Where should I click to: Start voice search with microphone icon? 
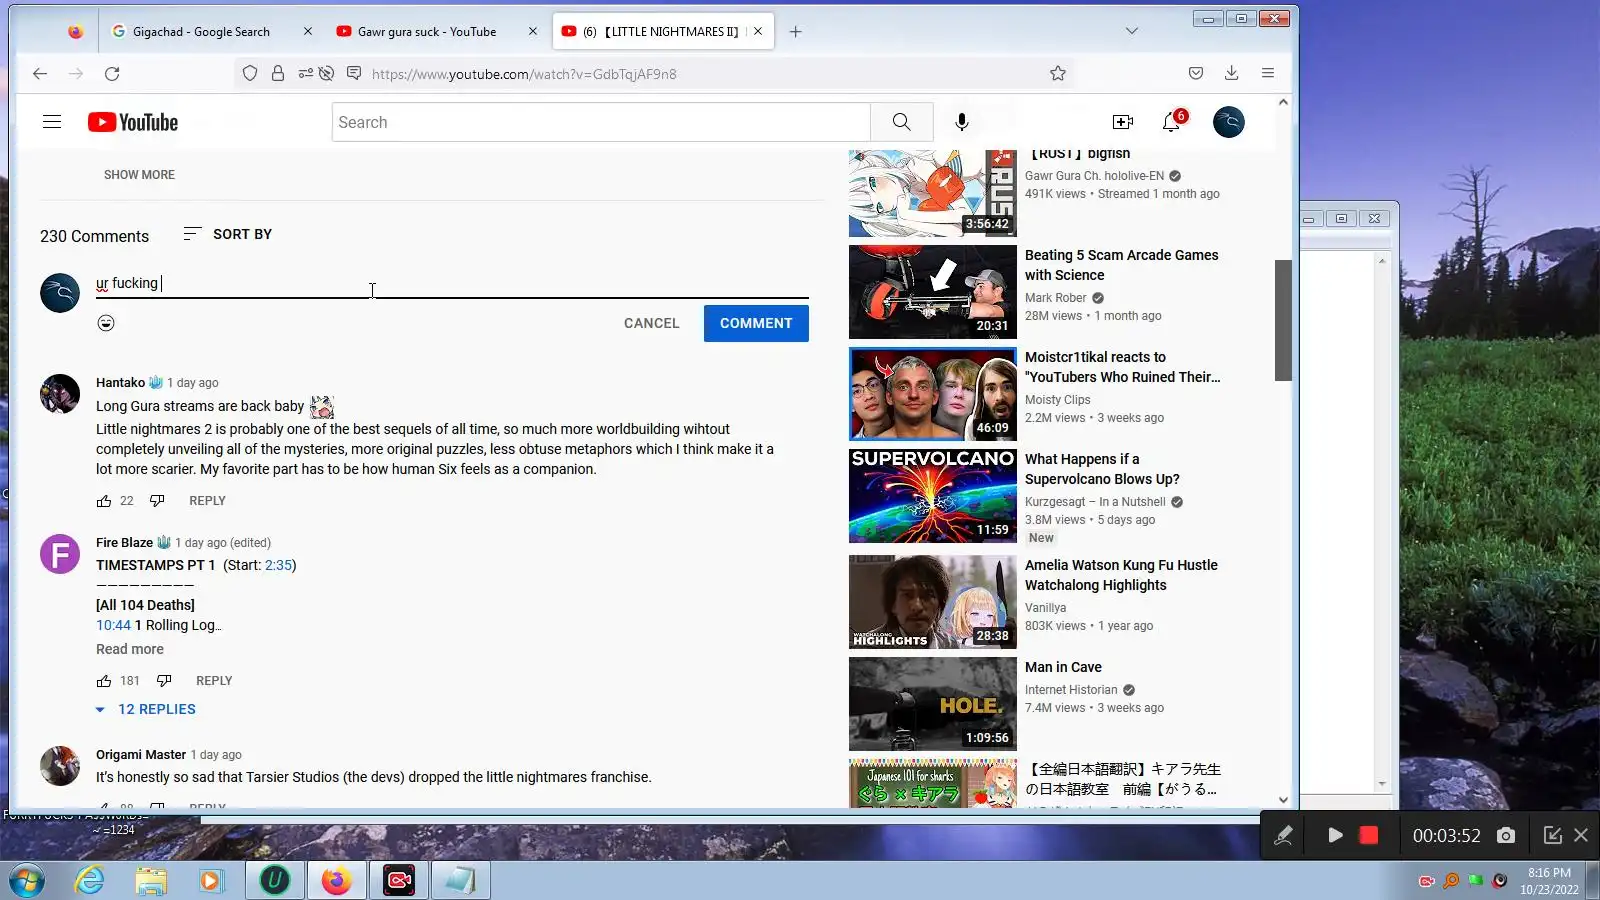[962, 122]
